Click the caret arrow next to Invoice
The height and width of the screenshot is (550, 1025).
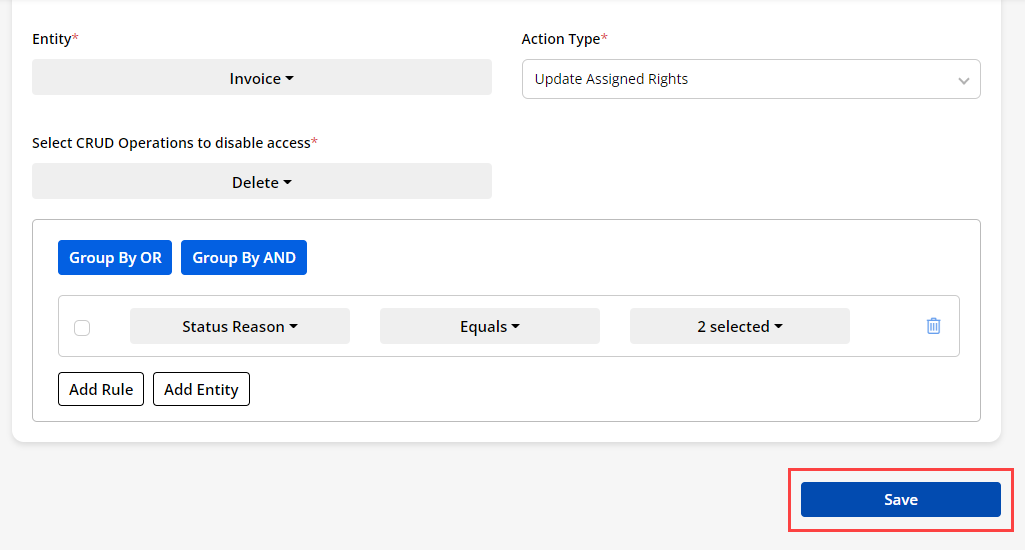[290, 78]
